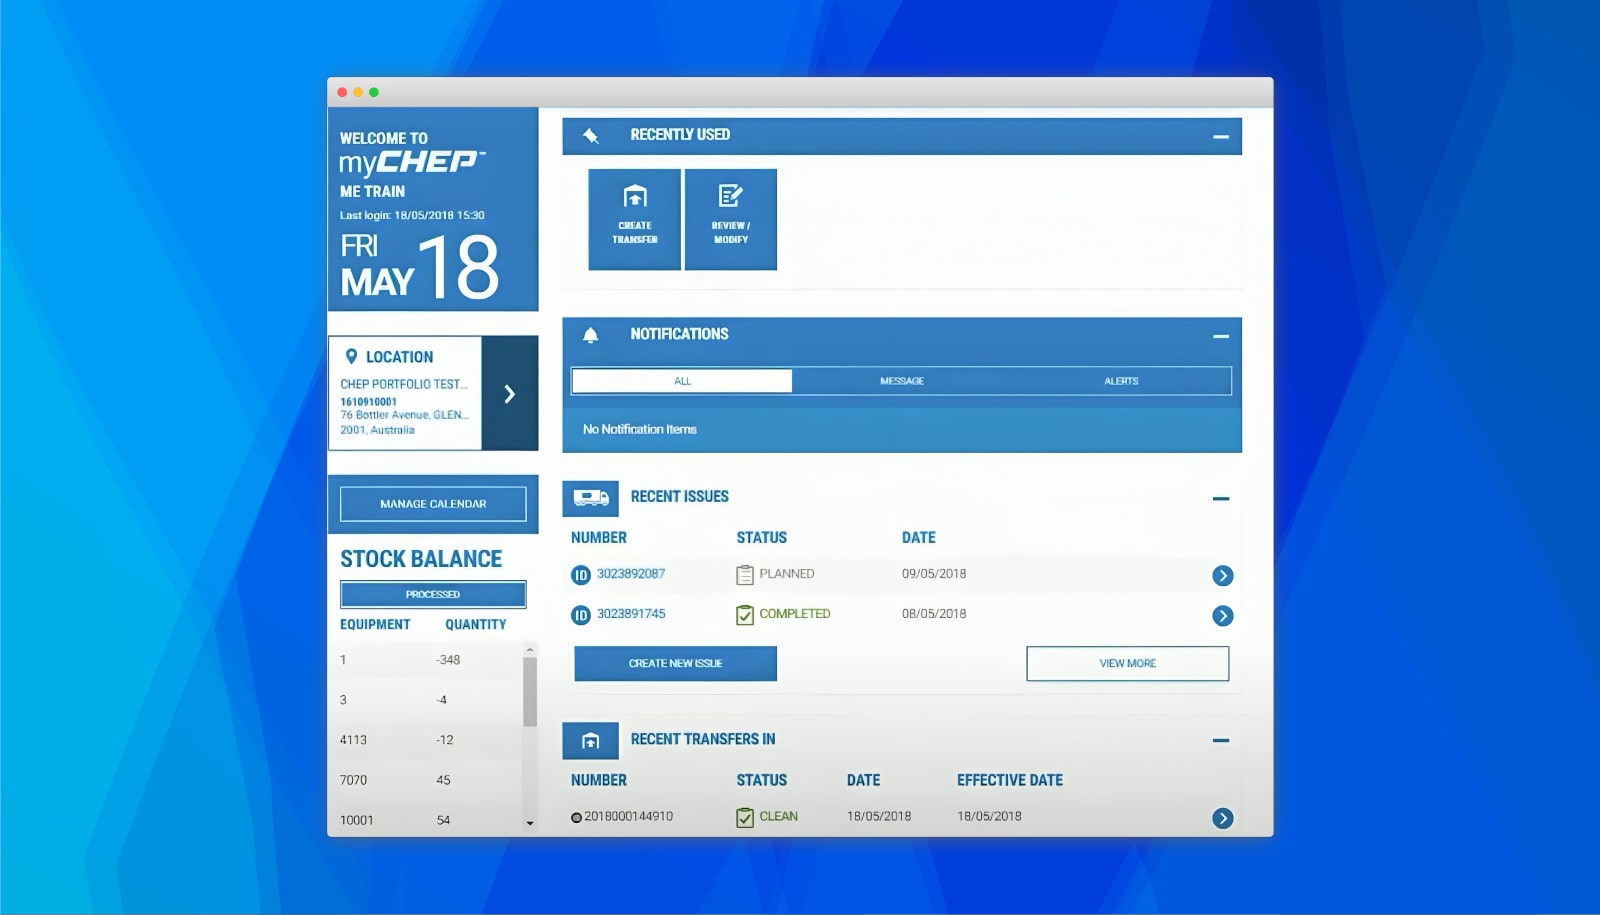Collapse the Recent Issues section
Viewport: 1600px width, 915px height.
click(x=1221, y=498)
